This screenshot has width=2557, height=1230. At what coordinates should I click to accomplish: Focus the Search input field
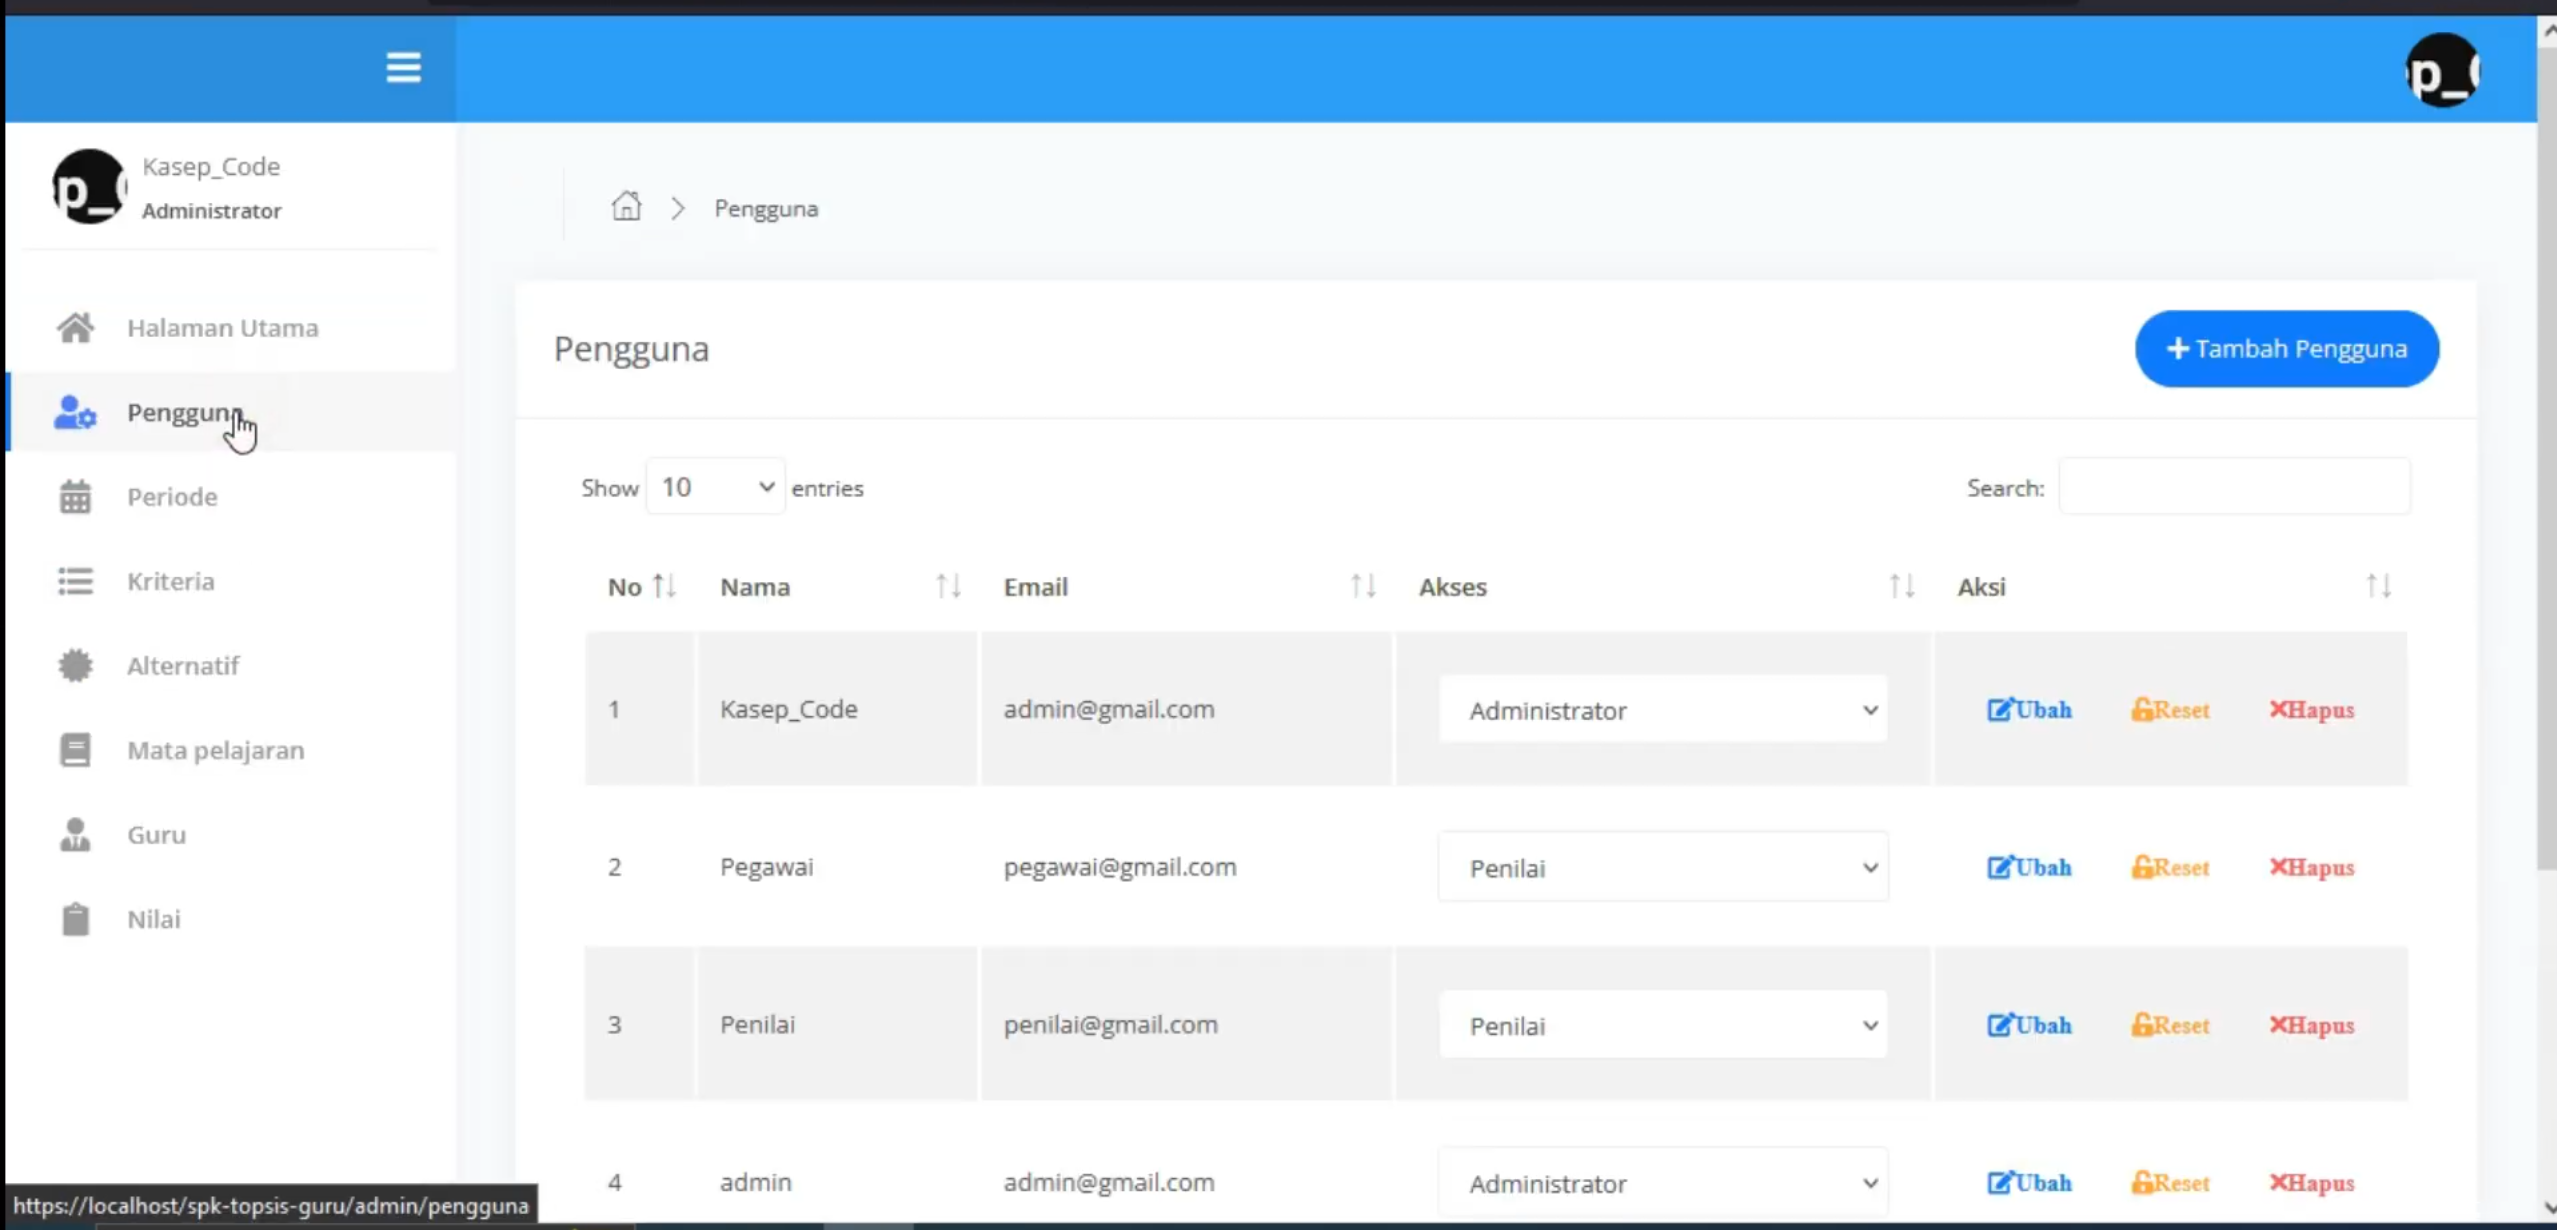2234,487
